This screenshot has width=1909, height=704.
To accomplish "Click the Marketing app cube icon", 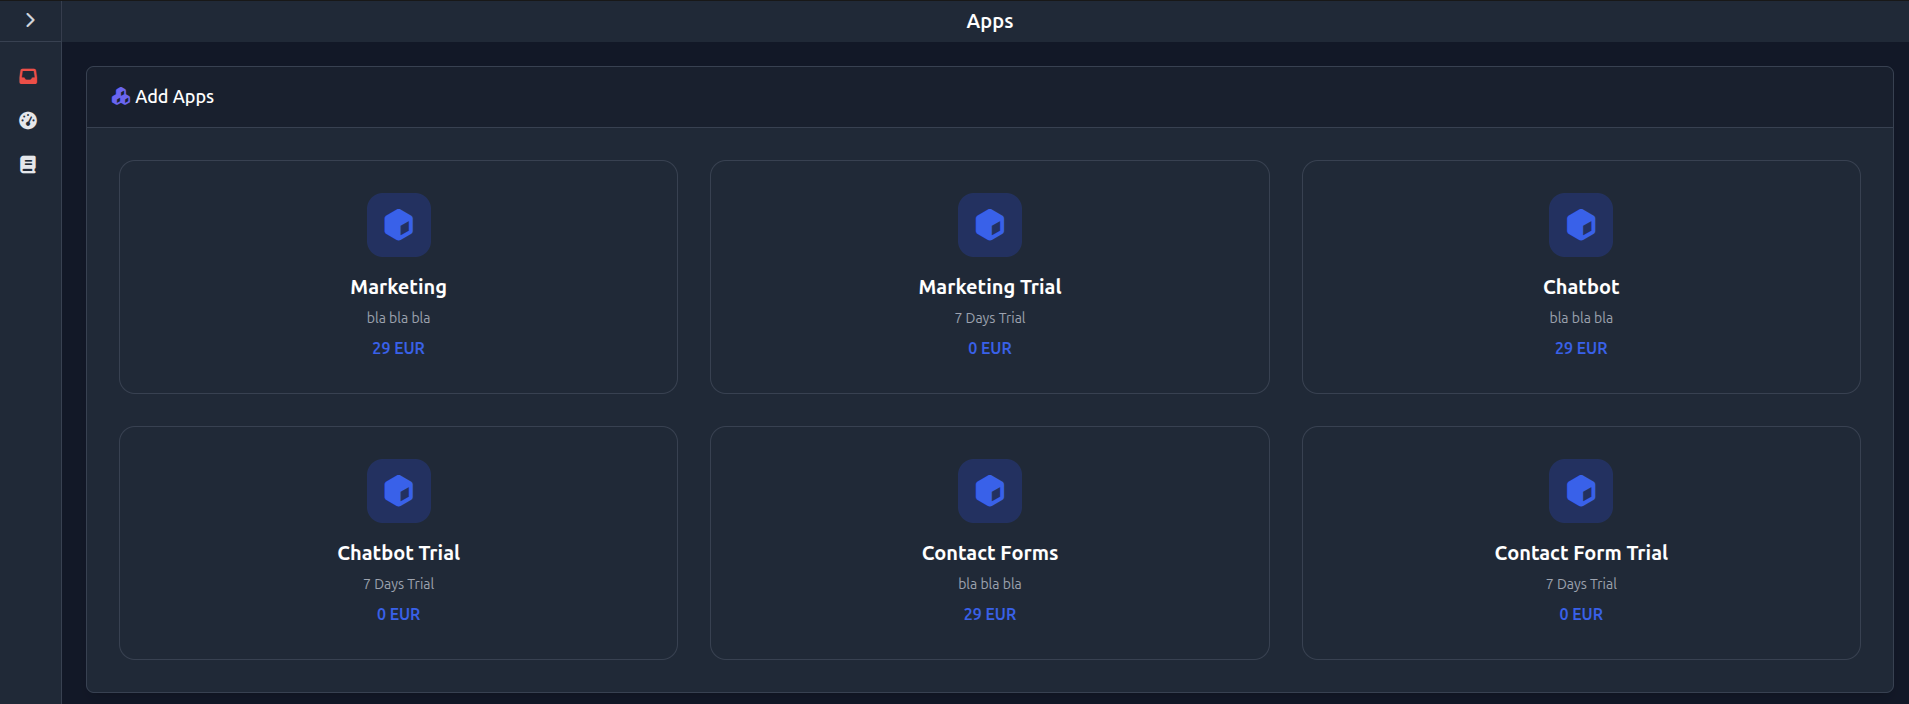I will (x=398, y=225).
